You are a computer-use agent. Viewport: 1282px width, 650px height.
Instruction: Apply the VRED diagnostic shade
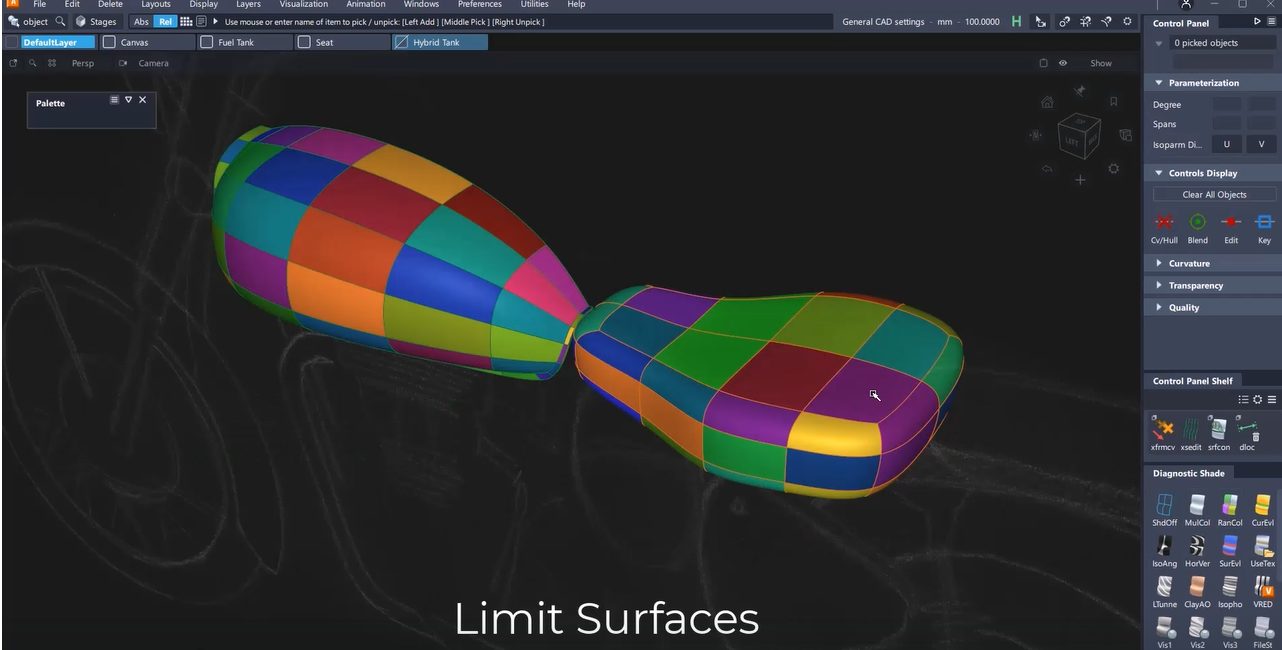point(1261,590)
